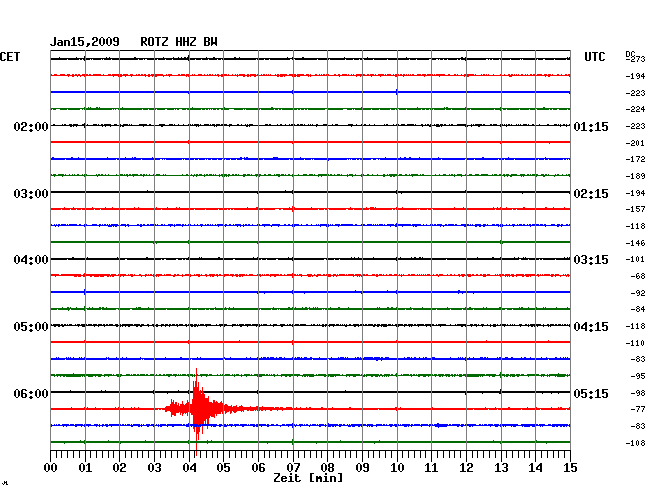
Task: Select the station label ROTZ HHZ BW
Action: [179, 42]
